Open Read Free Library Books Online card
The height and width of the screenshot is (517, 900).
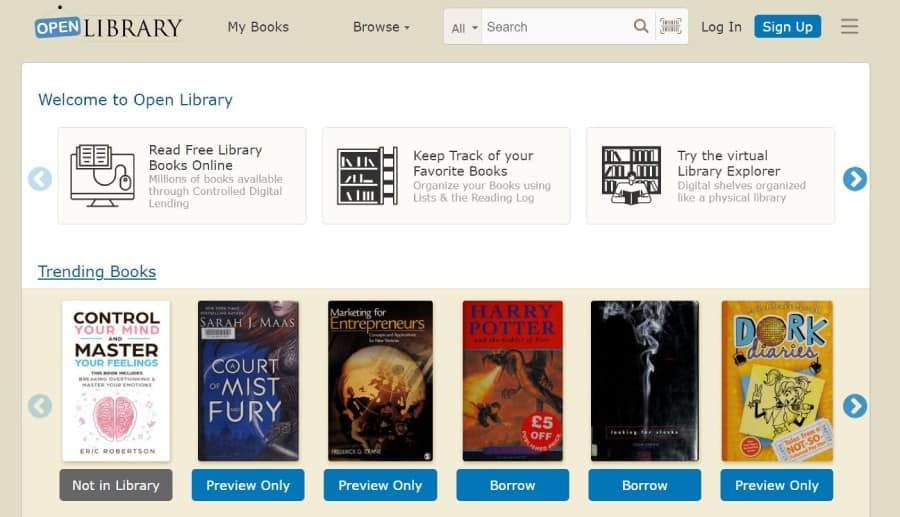182,176
